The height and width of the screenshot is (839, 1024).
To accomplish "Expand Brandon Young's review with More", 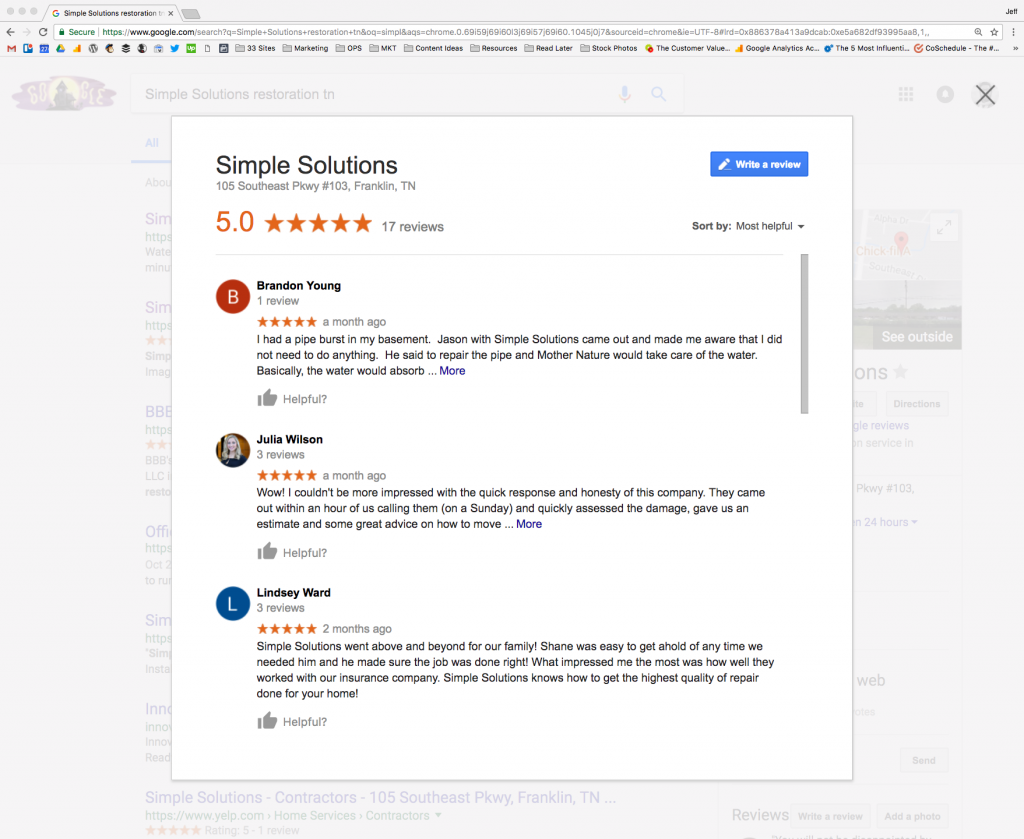I will click(x=452, y=371).
